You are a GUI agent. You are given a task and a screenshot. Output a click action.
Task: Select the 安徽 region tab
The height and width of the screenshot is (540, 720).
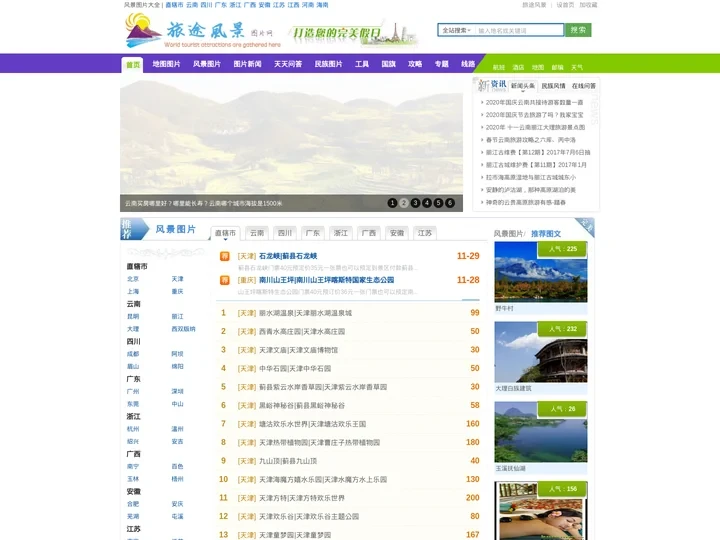[397, 233]
